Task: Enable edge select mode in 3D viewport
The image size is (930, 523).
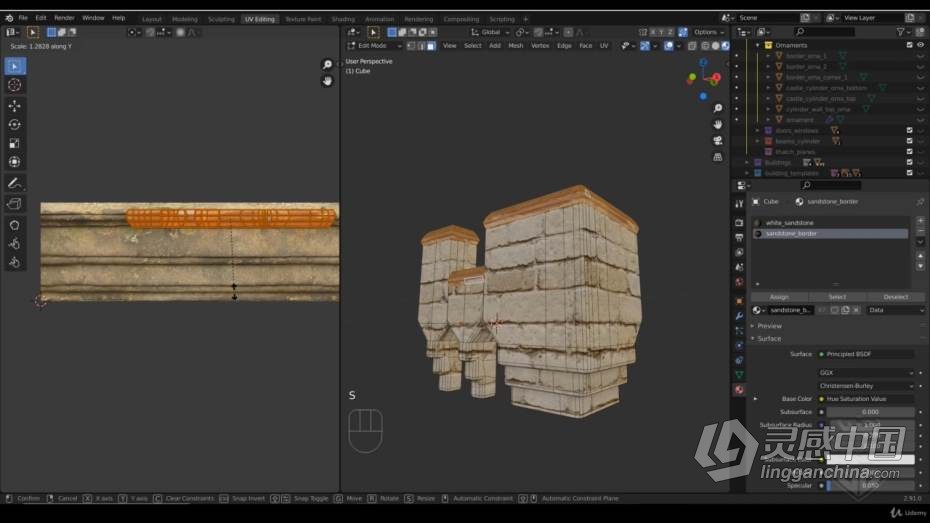Action: pyautogui.click(x=421, y=46)
